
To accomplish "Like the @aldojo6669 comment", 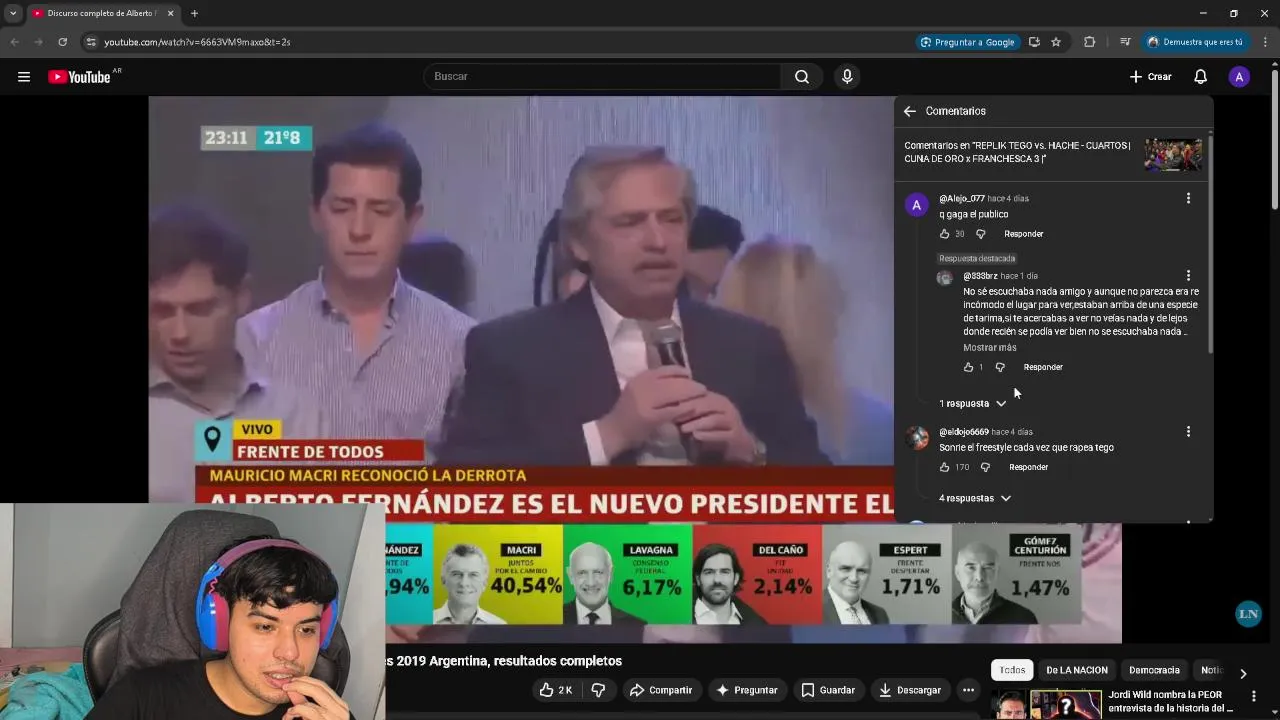I will click(x=944, y=467).
